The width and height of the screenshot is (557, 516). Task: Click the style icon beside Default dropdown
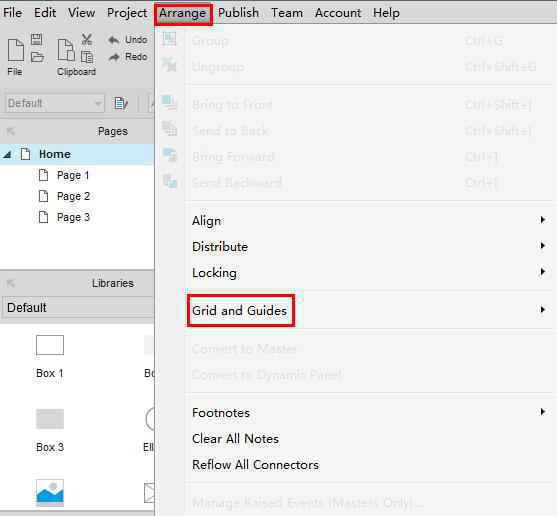point(121,103)
